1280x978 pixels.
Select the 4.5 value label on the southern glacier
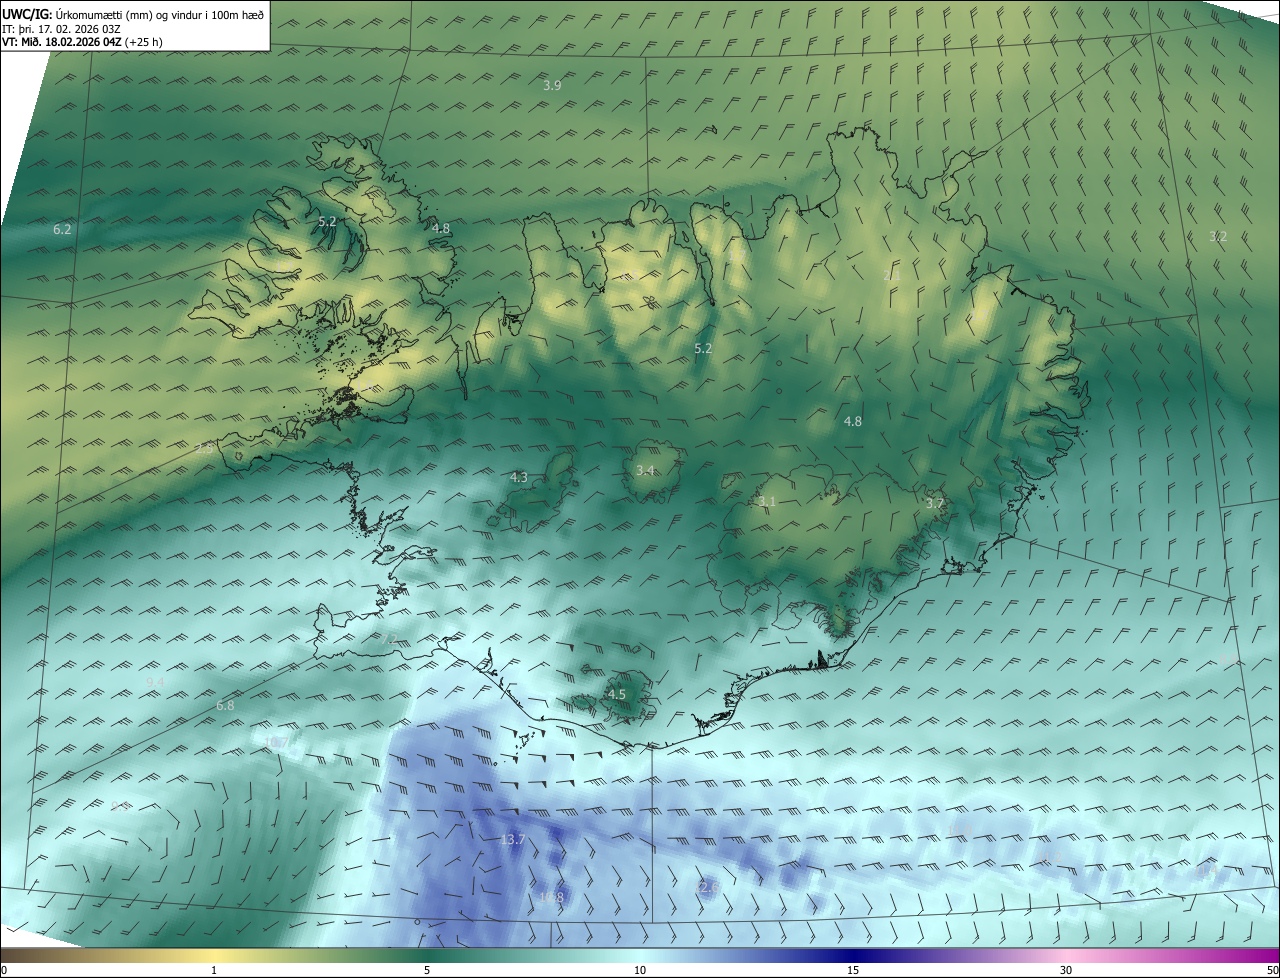(x=617, y=695)
